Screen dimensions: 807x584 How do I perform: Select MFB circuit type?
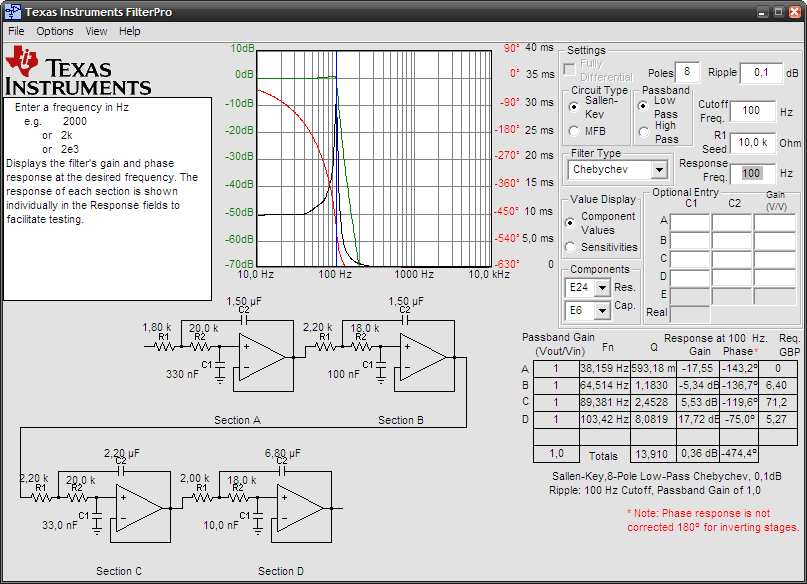pos(574,131)
